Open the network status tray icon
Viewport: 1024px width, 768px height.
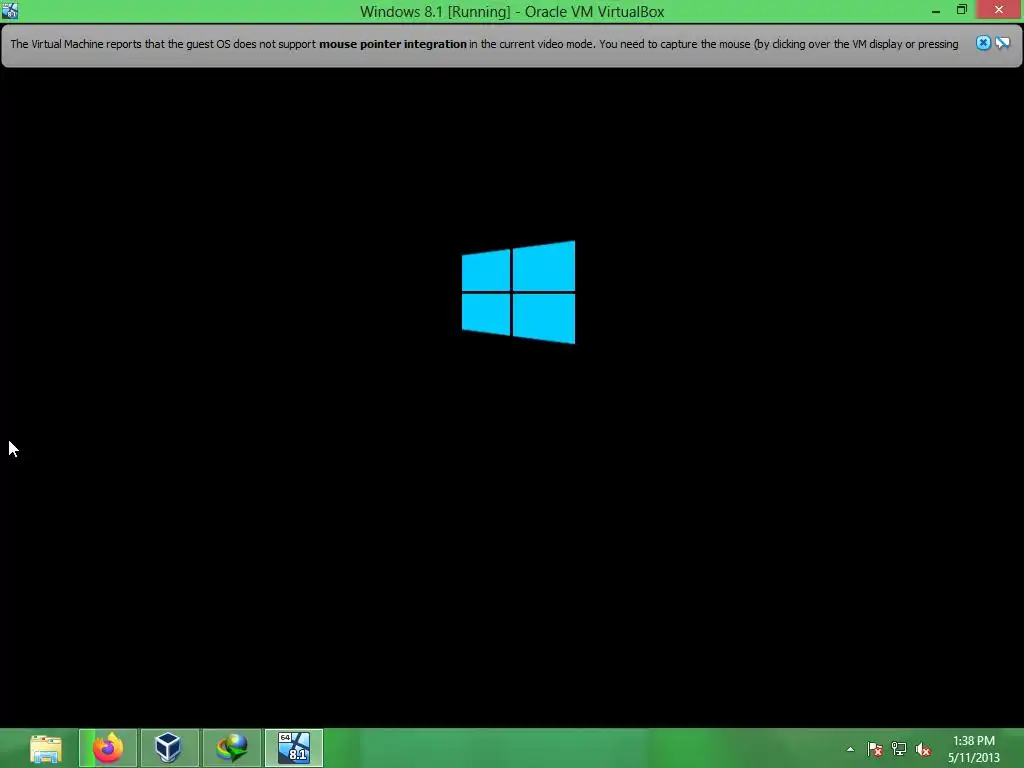coord(899,749)
